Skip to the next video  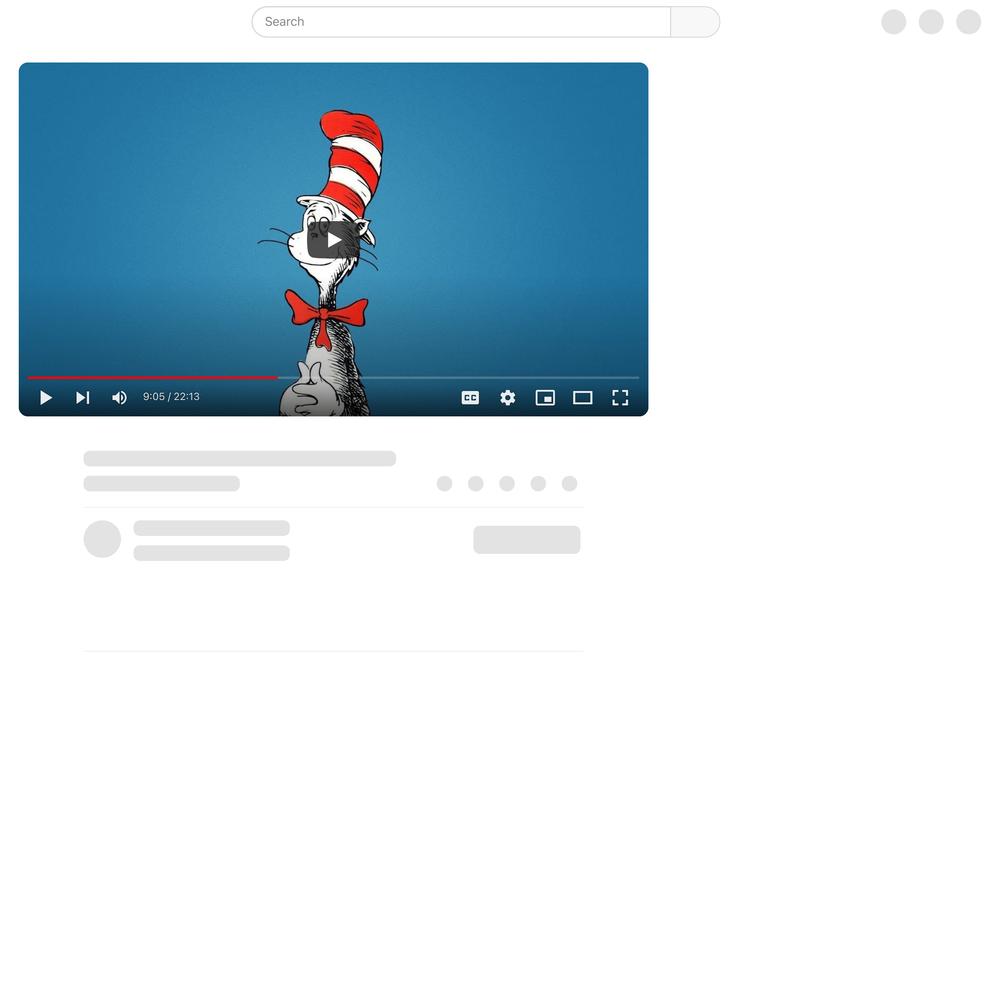click(83, 398)
